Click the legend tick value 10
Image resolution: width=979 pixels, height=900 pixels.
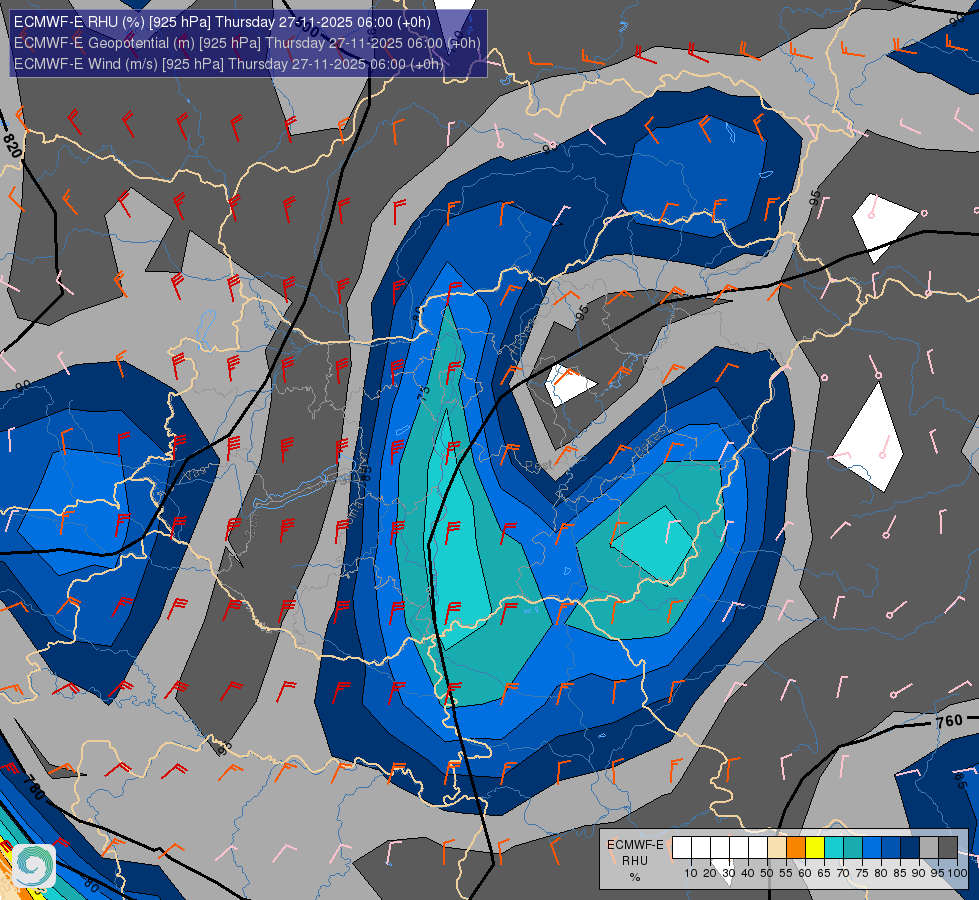(x=691, y=873)
